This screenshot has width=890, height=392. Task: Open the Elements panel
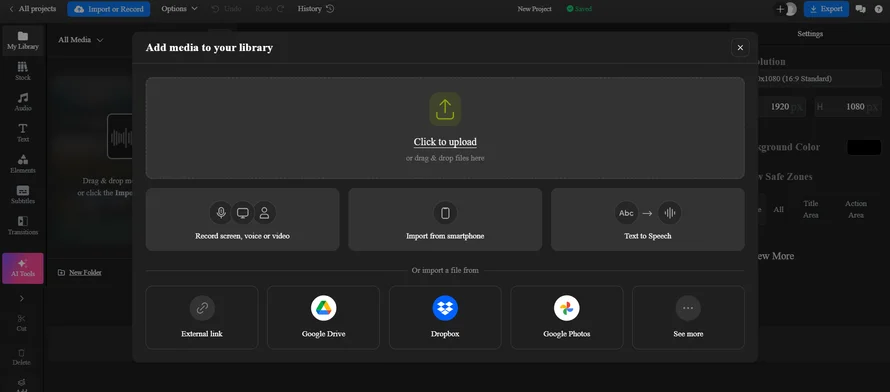click(x=23, y=164)
